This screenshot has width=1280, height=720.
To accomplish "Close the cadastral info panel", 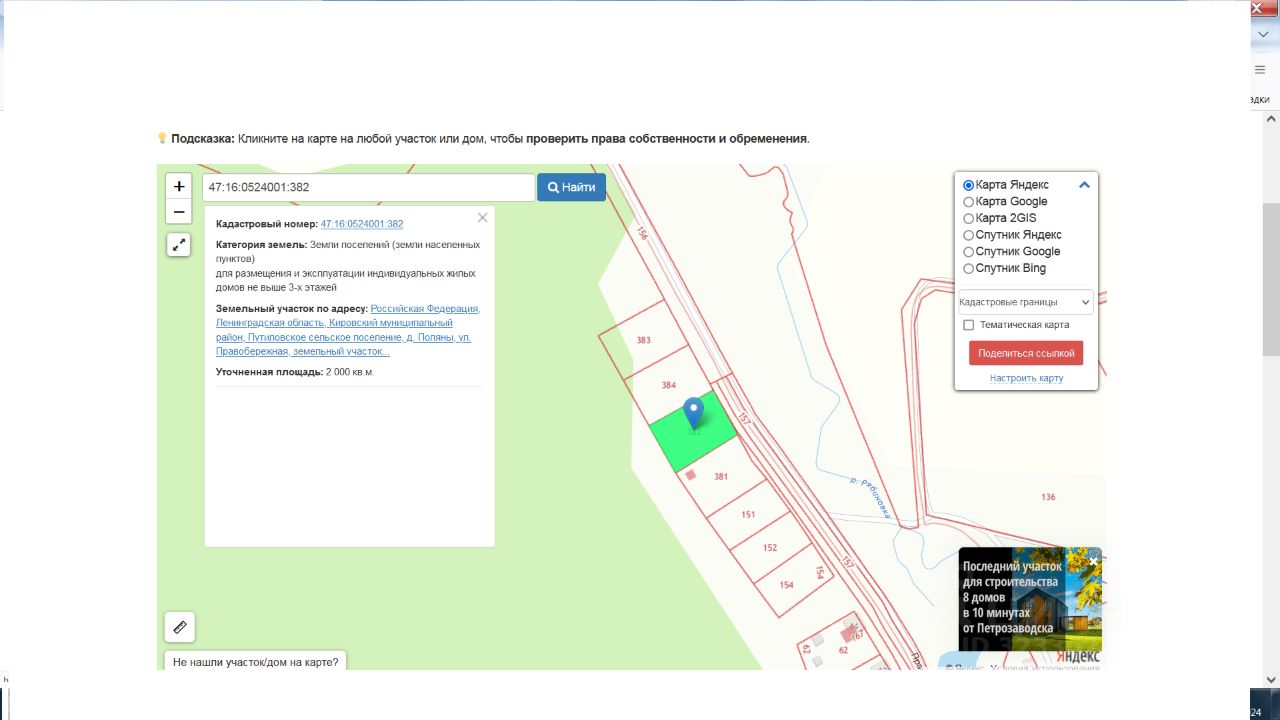I will [482, 217].
